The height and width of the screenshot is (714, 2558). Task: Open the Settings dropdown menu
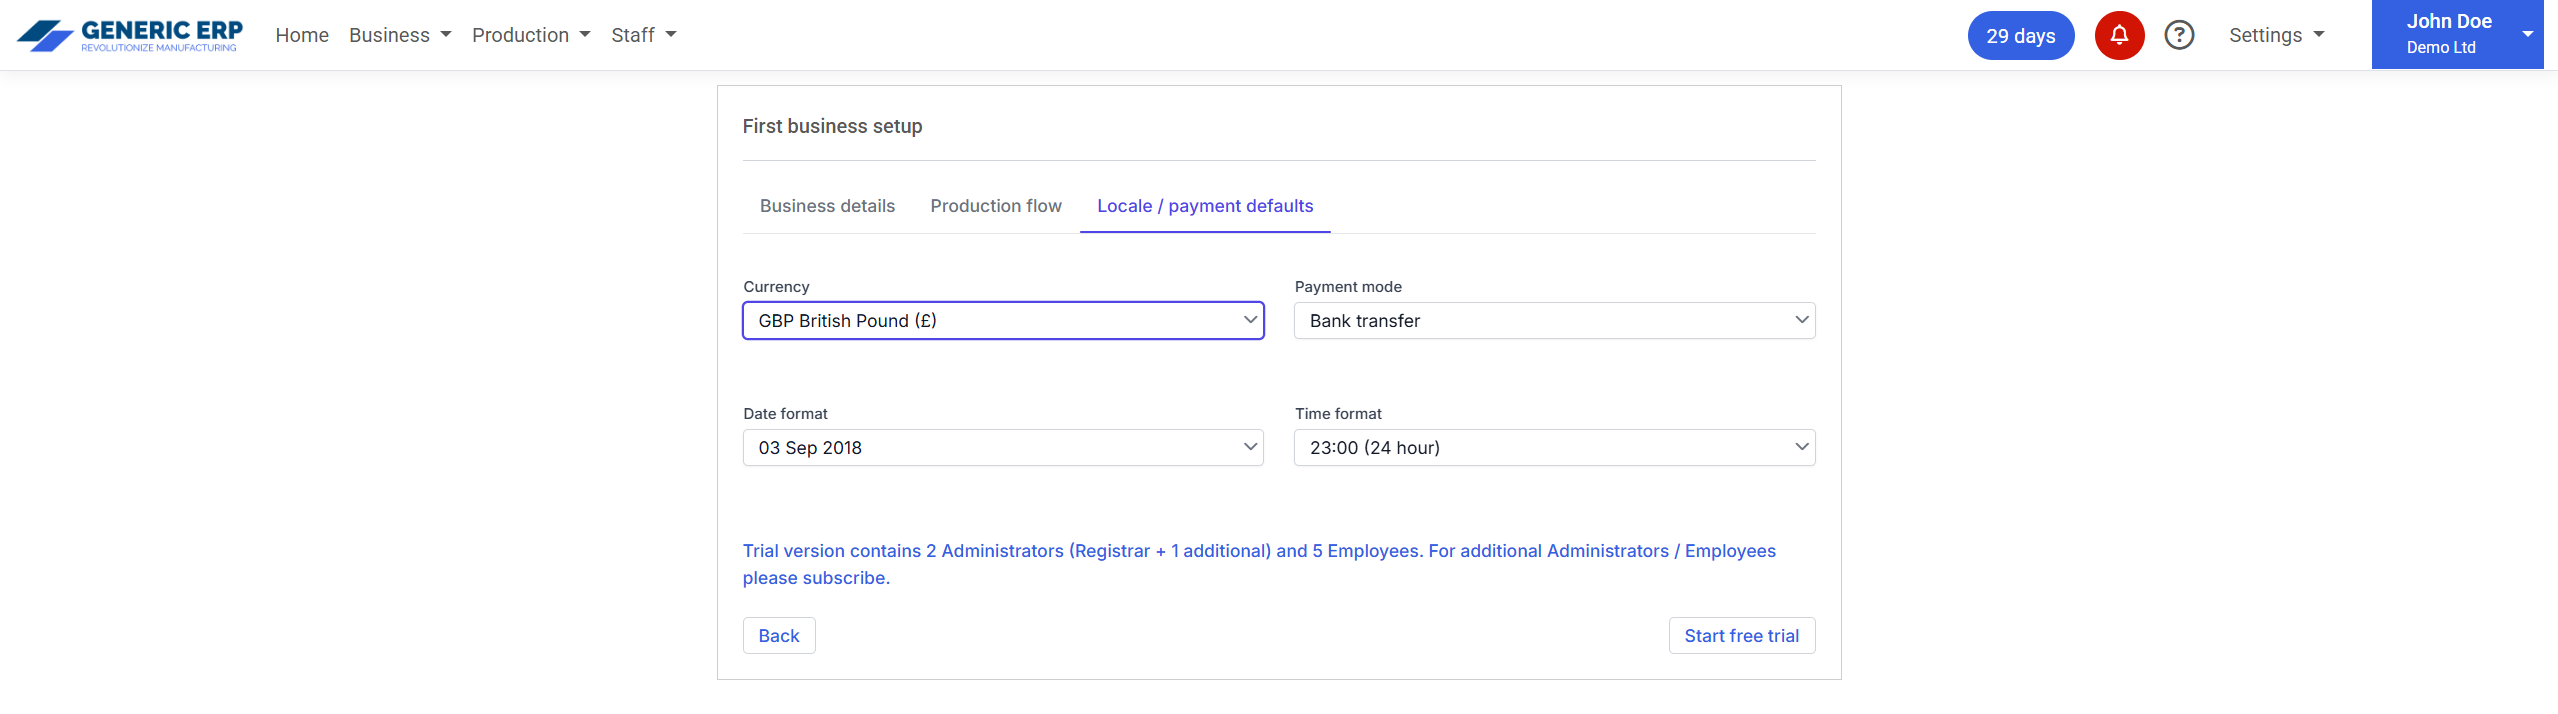point(2276,35)
